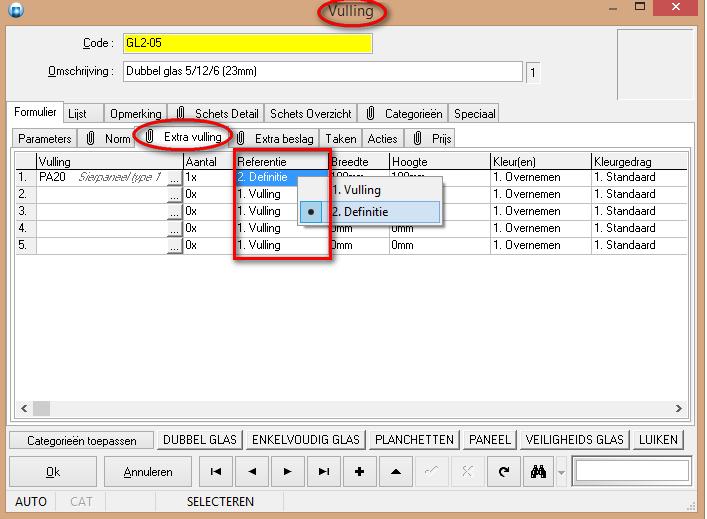The height and width of the screenshot is (519, 707).
Task: Click the refresh arrow icon
Action: (504, 472)
